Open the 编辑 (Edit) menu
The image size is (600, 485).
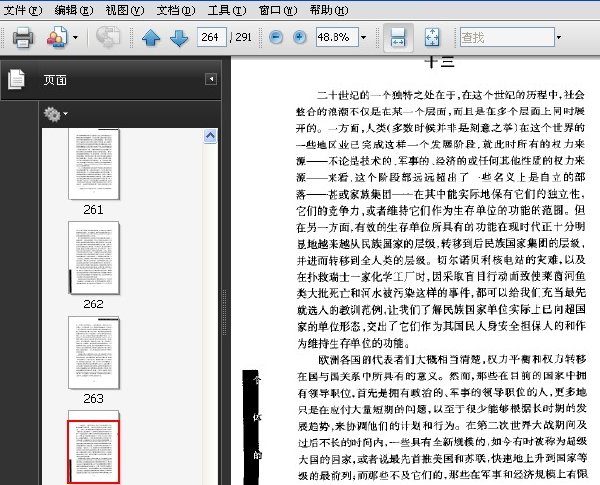(74, 10)
